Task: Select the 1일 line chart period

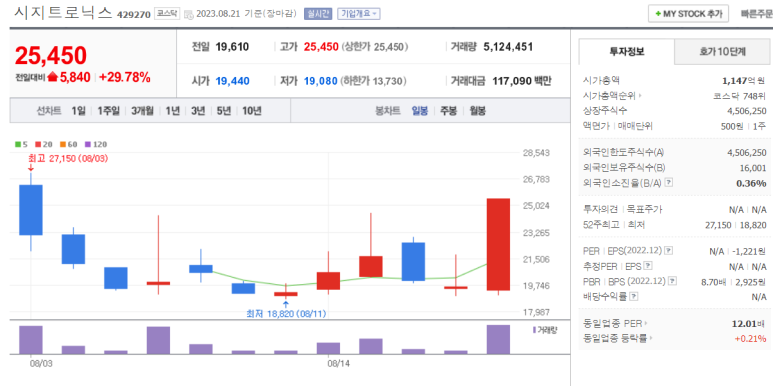Action: click(x=78, y=111)
